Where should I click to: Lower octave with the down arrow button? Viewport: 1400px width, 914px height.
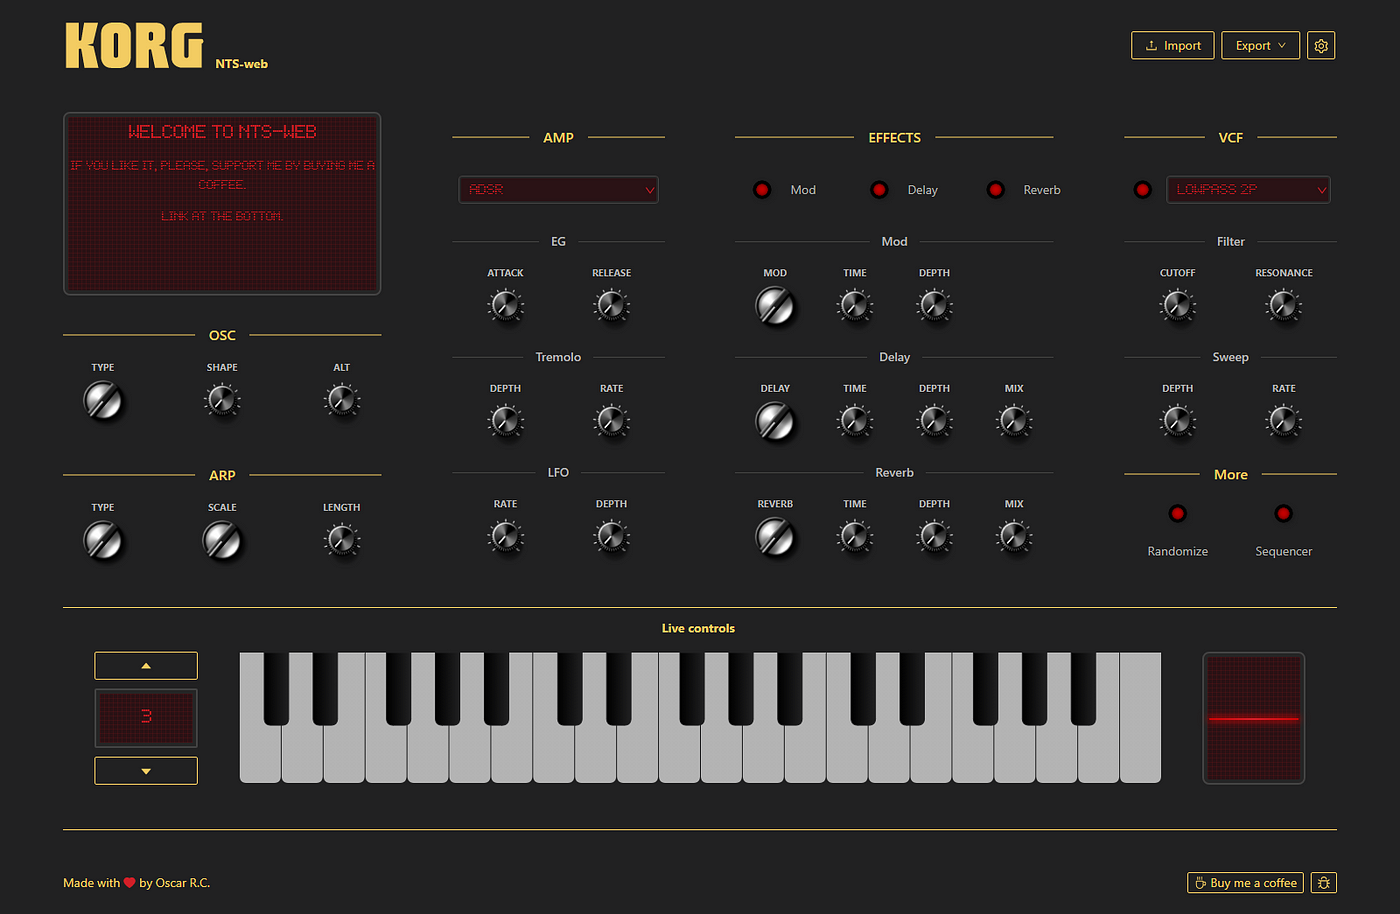tap(146, 771)
